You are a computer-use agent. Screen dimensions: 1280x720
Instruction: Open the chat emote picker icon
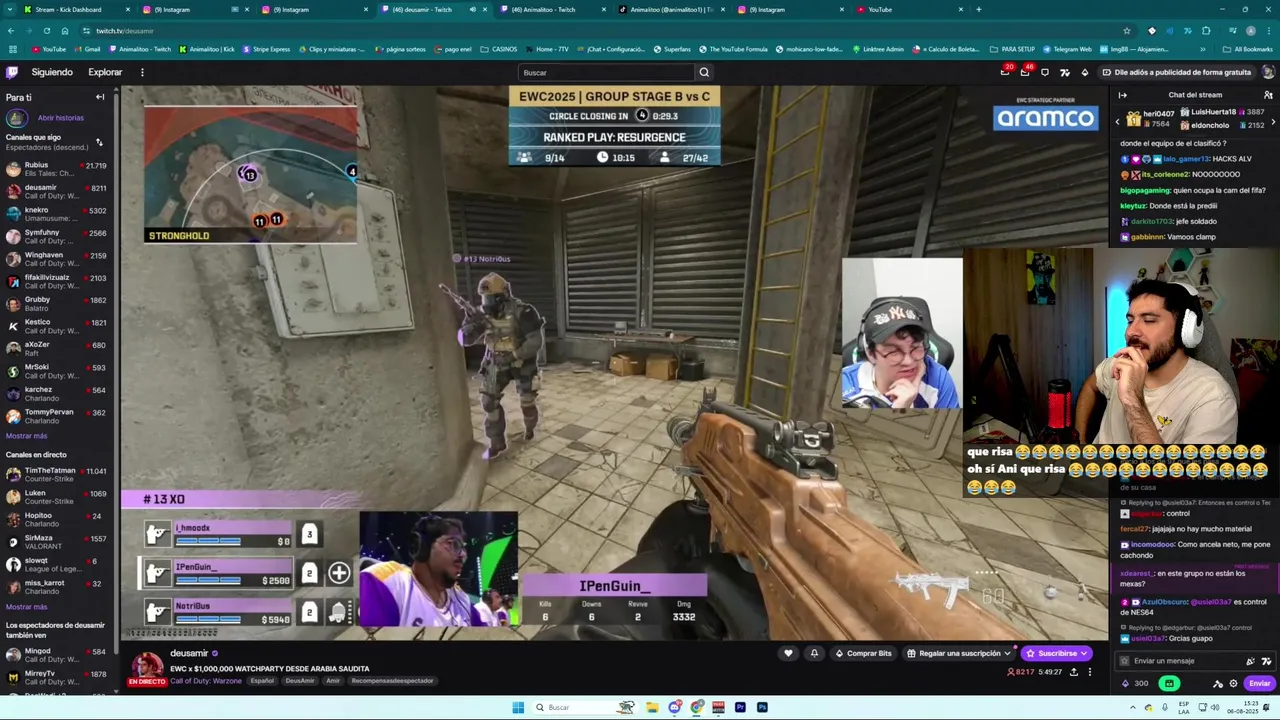pyautogui.click(x=1266, y=661)
